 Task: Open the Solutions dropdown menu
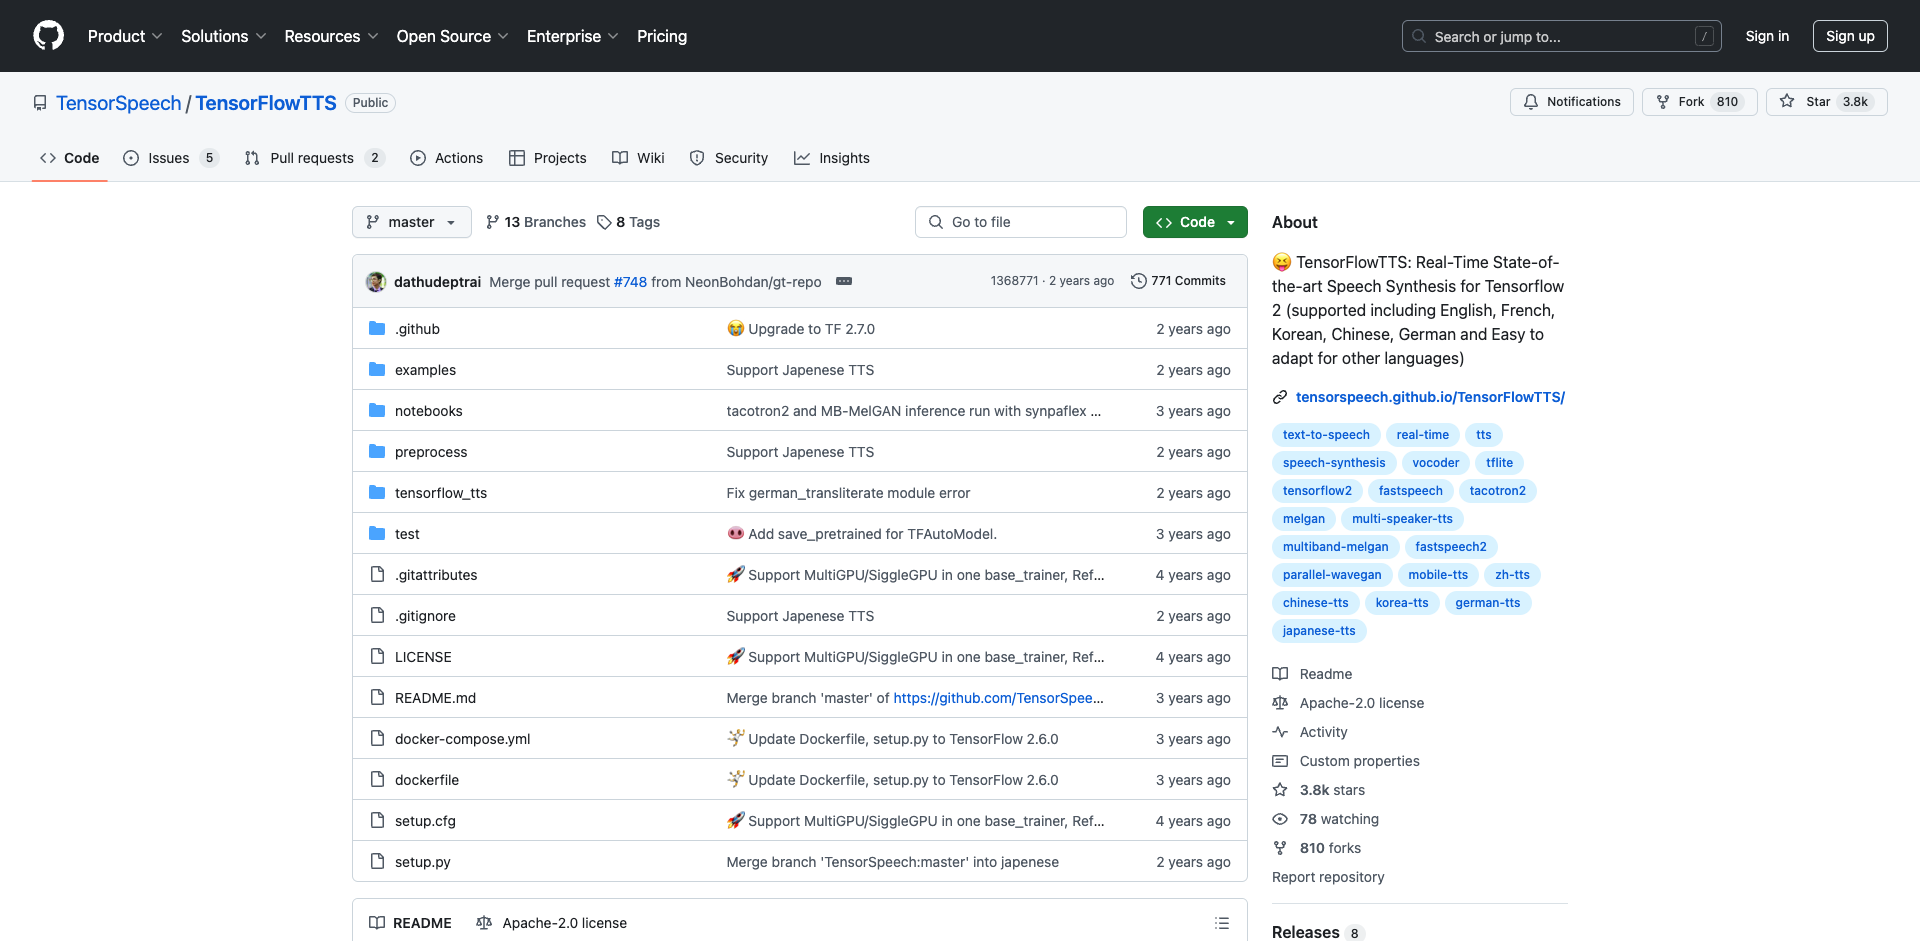pos(224,36)
